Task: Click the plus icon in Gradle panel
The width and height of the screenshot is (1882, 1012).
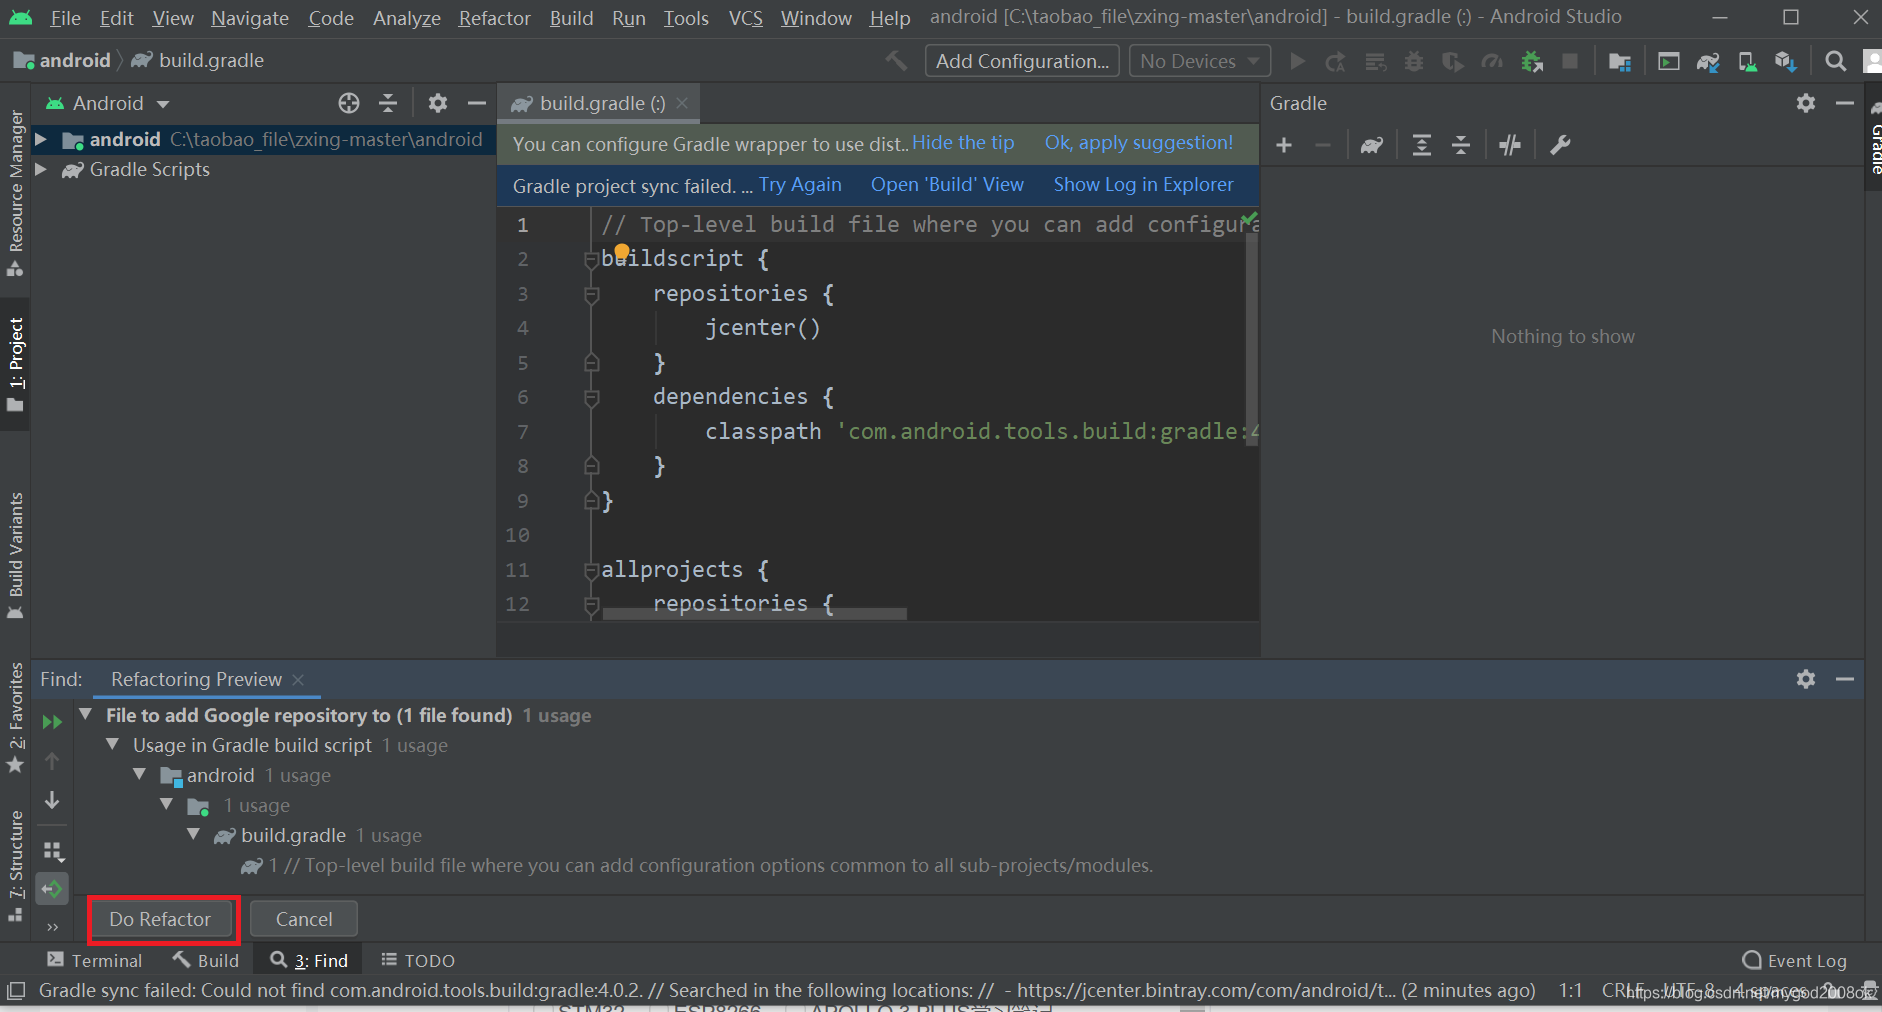Action: click(x=1284, y=145)
